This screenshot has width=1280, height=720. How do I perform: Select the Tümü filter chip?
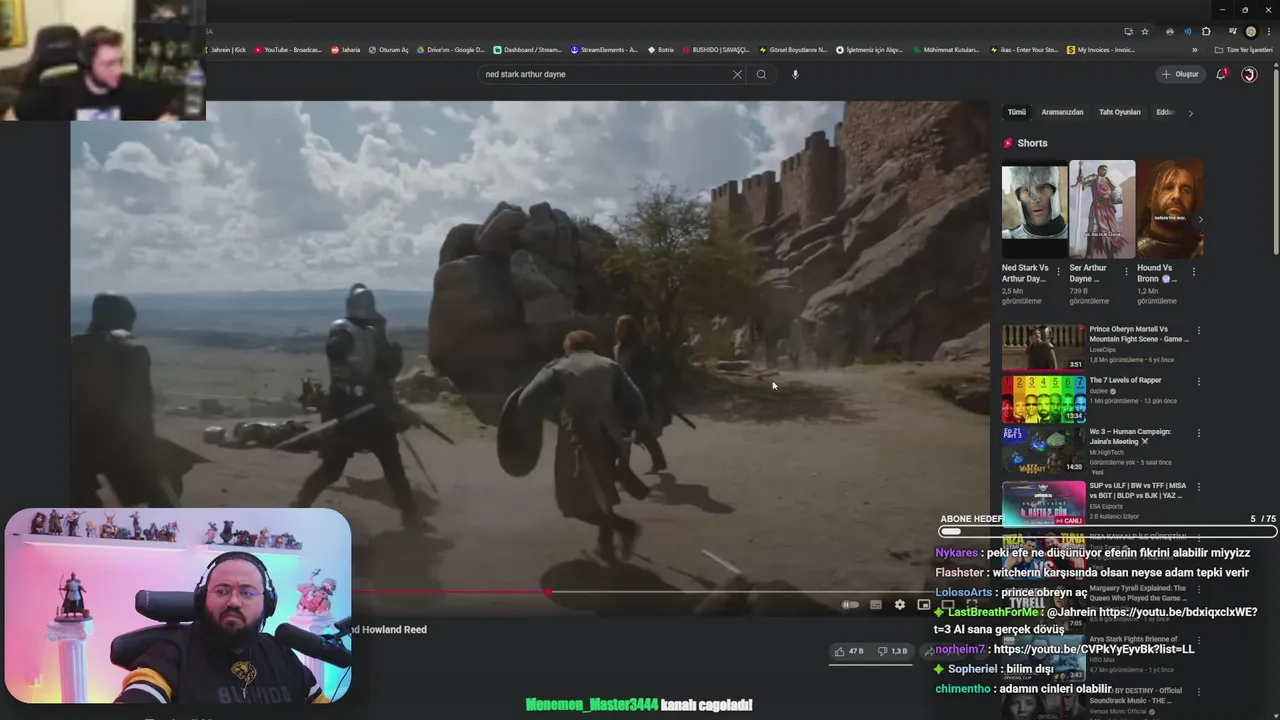[1017, 112]
